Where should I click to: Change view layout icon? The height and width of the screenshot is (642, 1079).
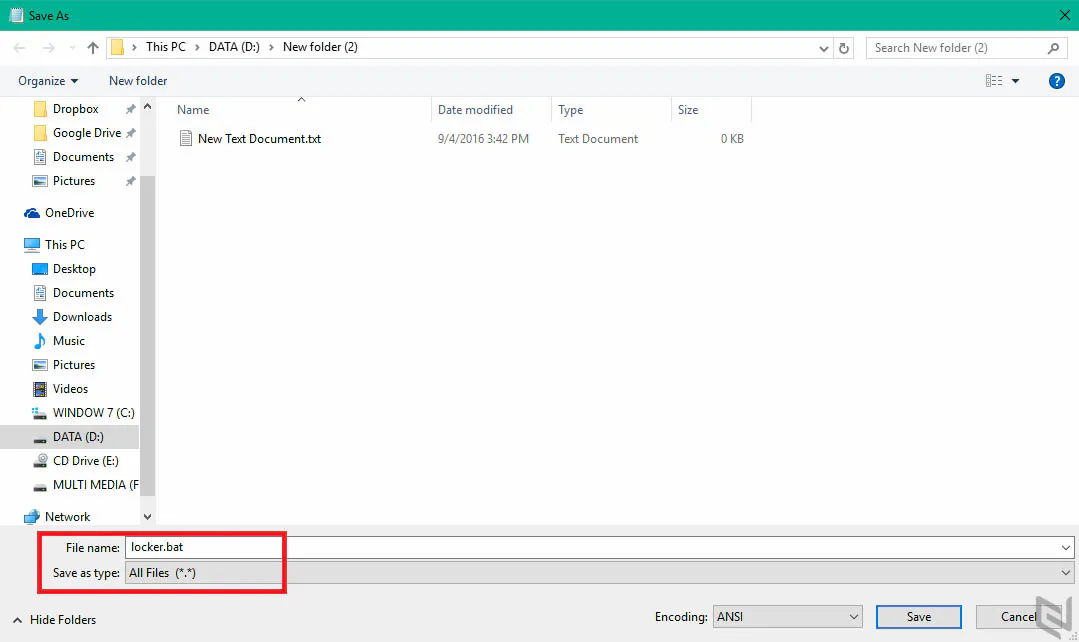(x=994, y=81)
